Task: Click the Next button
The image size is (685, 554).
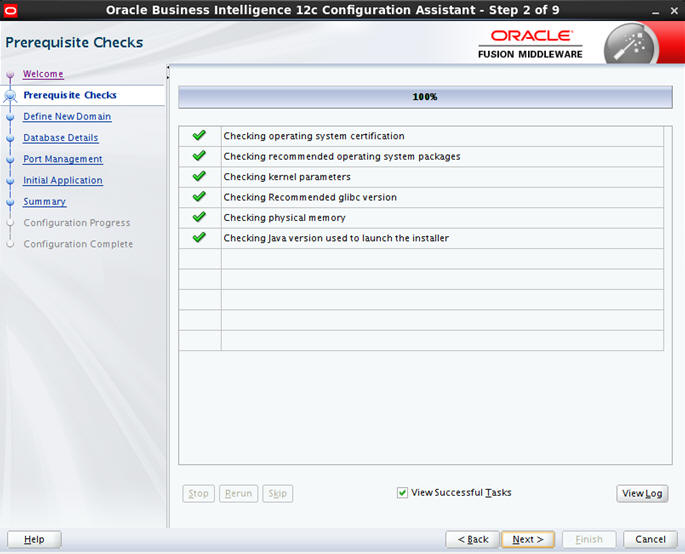Action: coord(528,539)
